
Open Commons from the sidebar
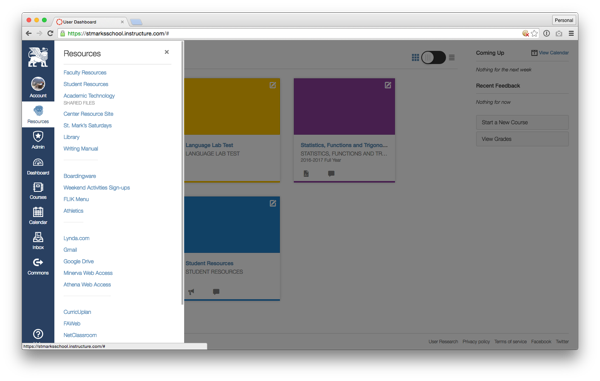[38, 266]
